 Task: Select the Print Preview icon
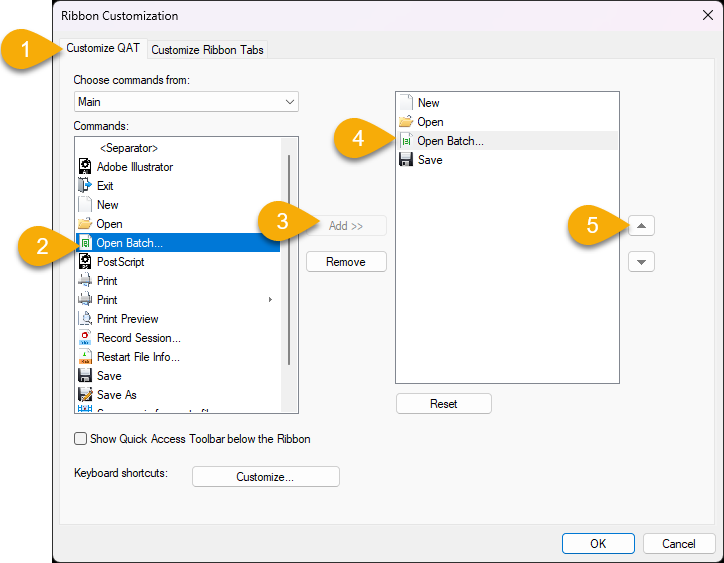click(85, 319)
